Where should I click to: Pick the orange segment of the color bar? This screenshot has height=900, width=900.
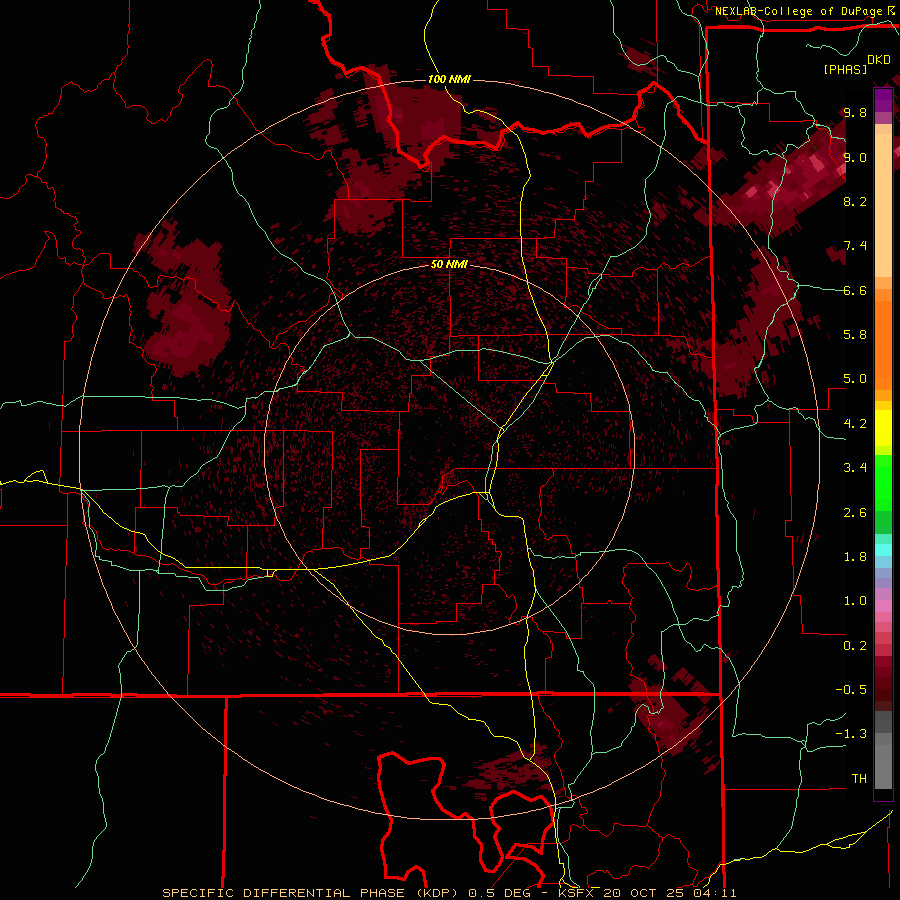(x=883, y=344)
